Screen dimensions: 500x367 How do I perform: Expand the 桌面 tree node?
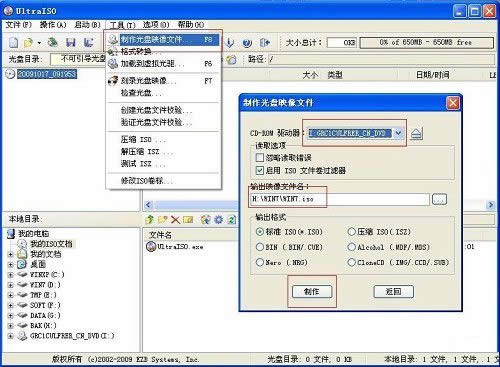(x=10, y=265)
